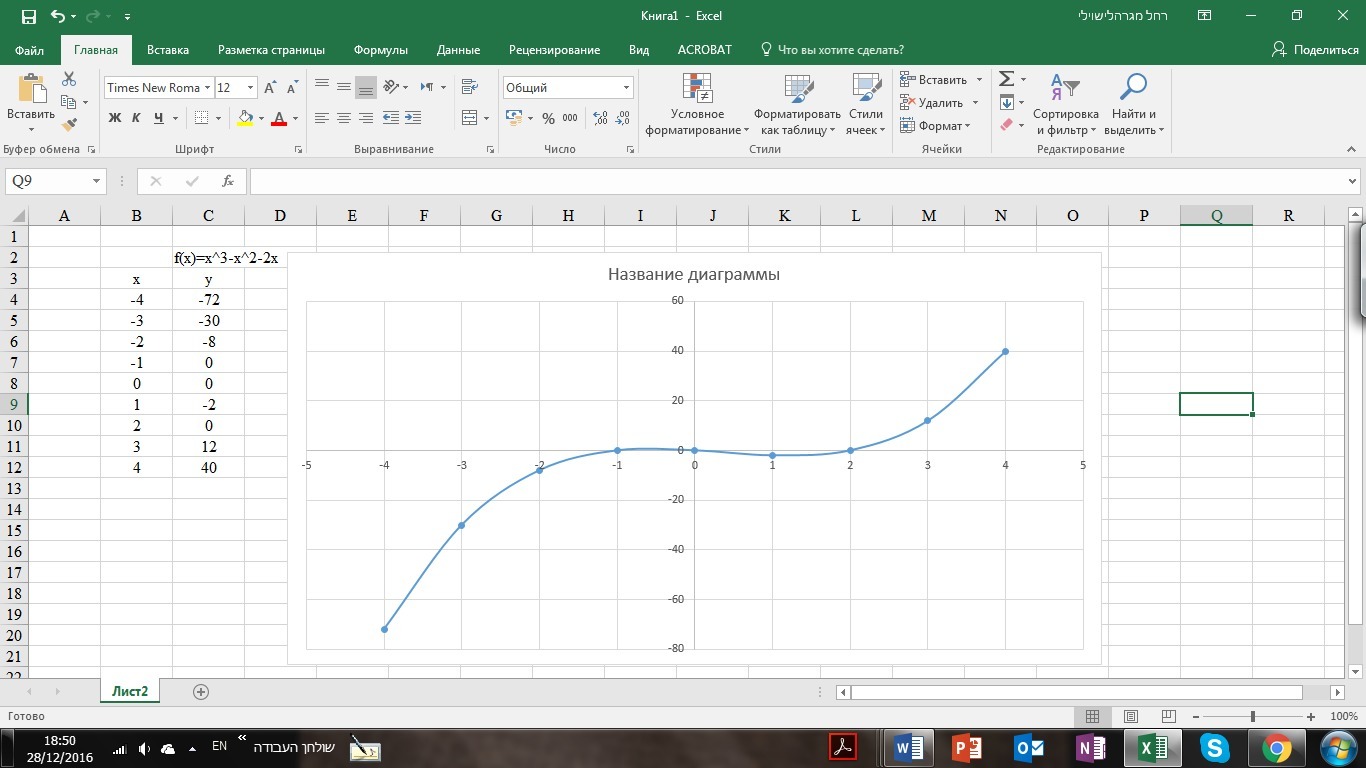
Task: Open the Name Box dropdown showing Q9
Action: click(97, 181)
